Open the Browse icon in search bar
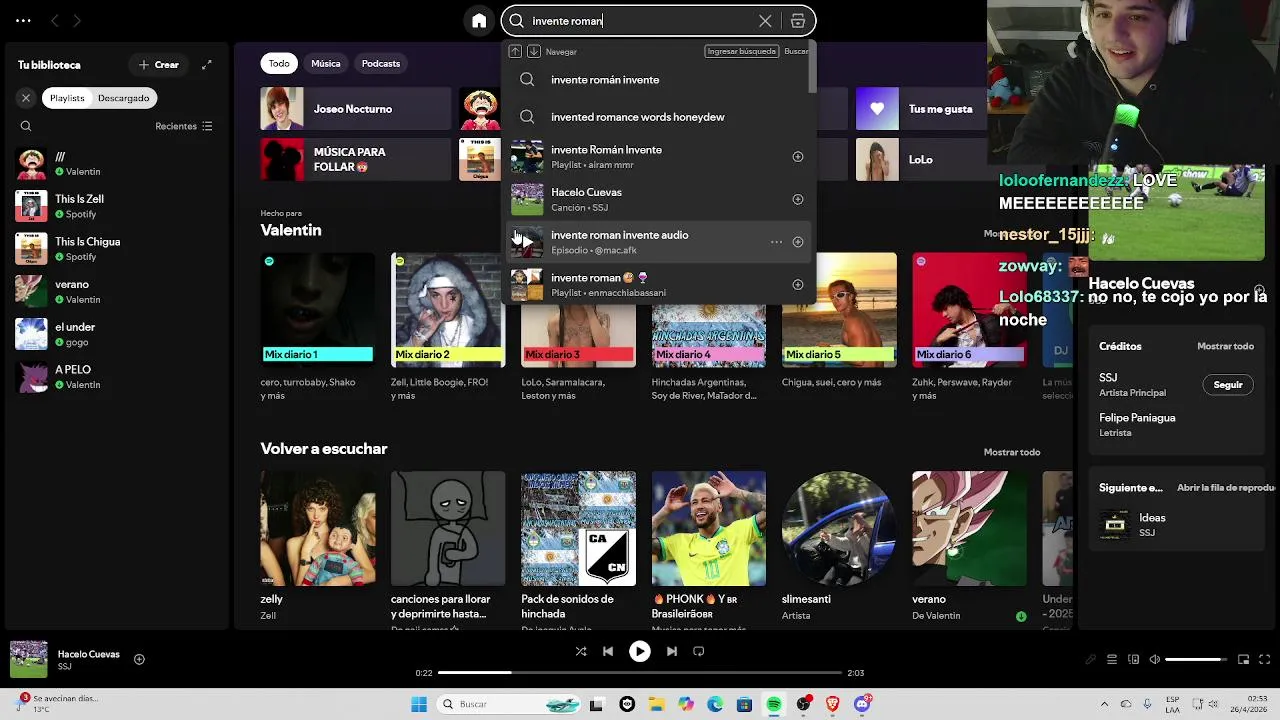This screenshot has height=720, width=1280. 797,21
